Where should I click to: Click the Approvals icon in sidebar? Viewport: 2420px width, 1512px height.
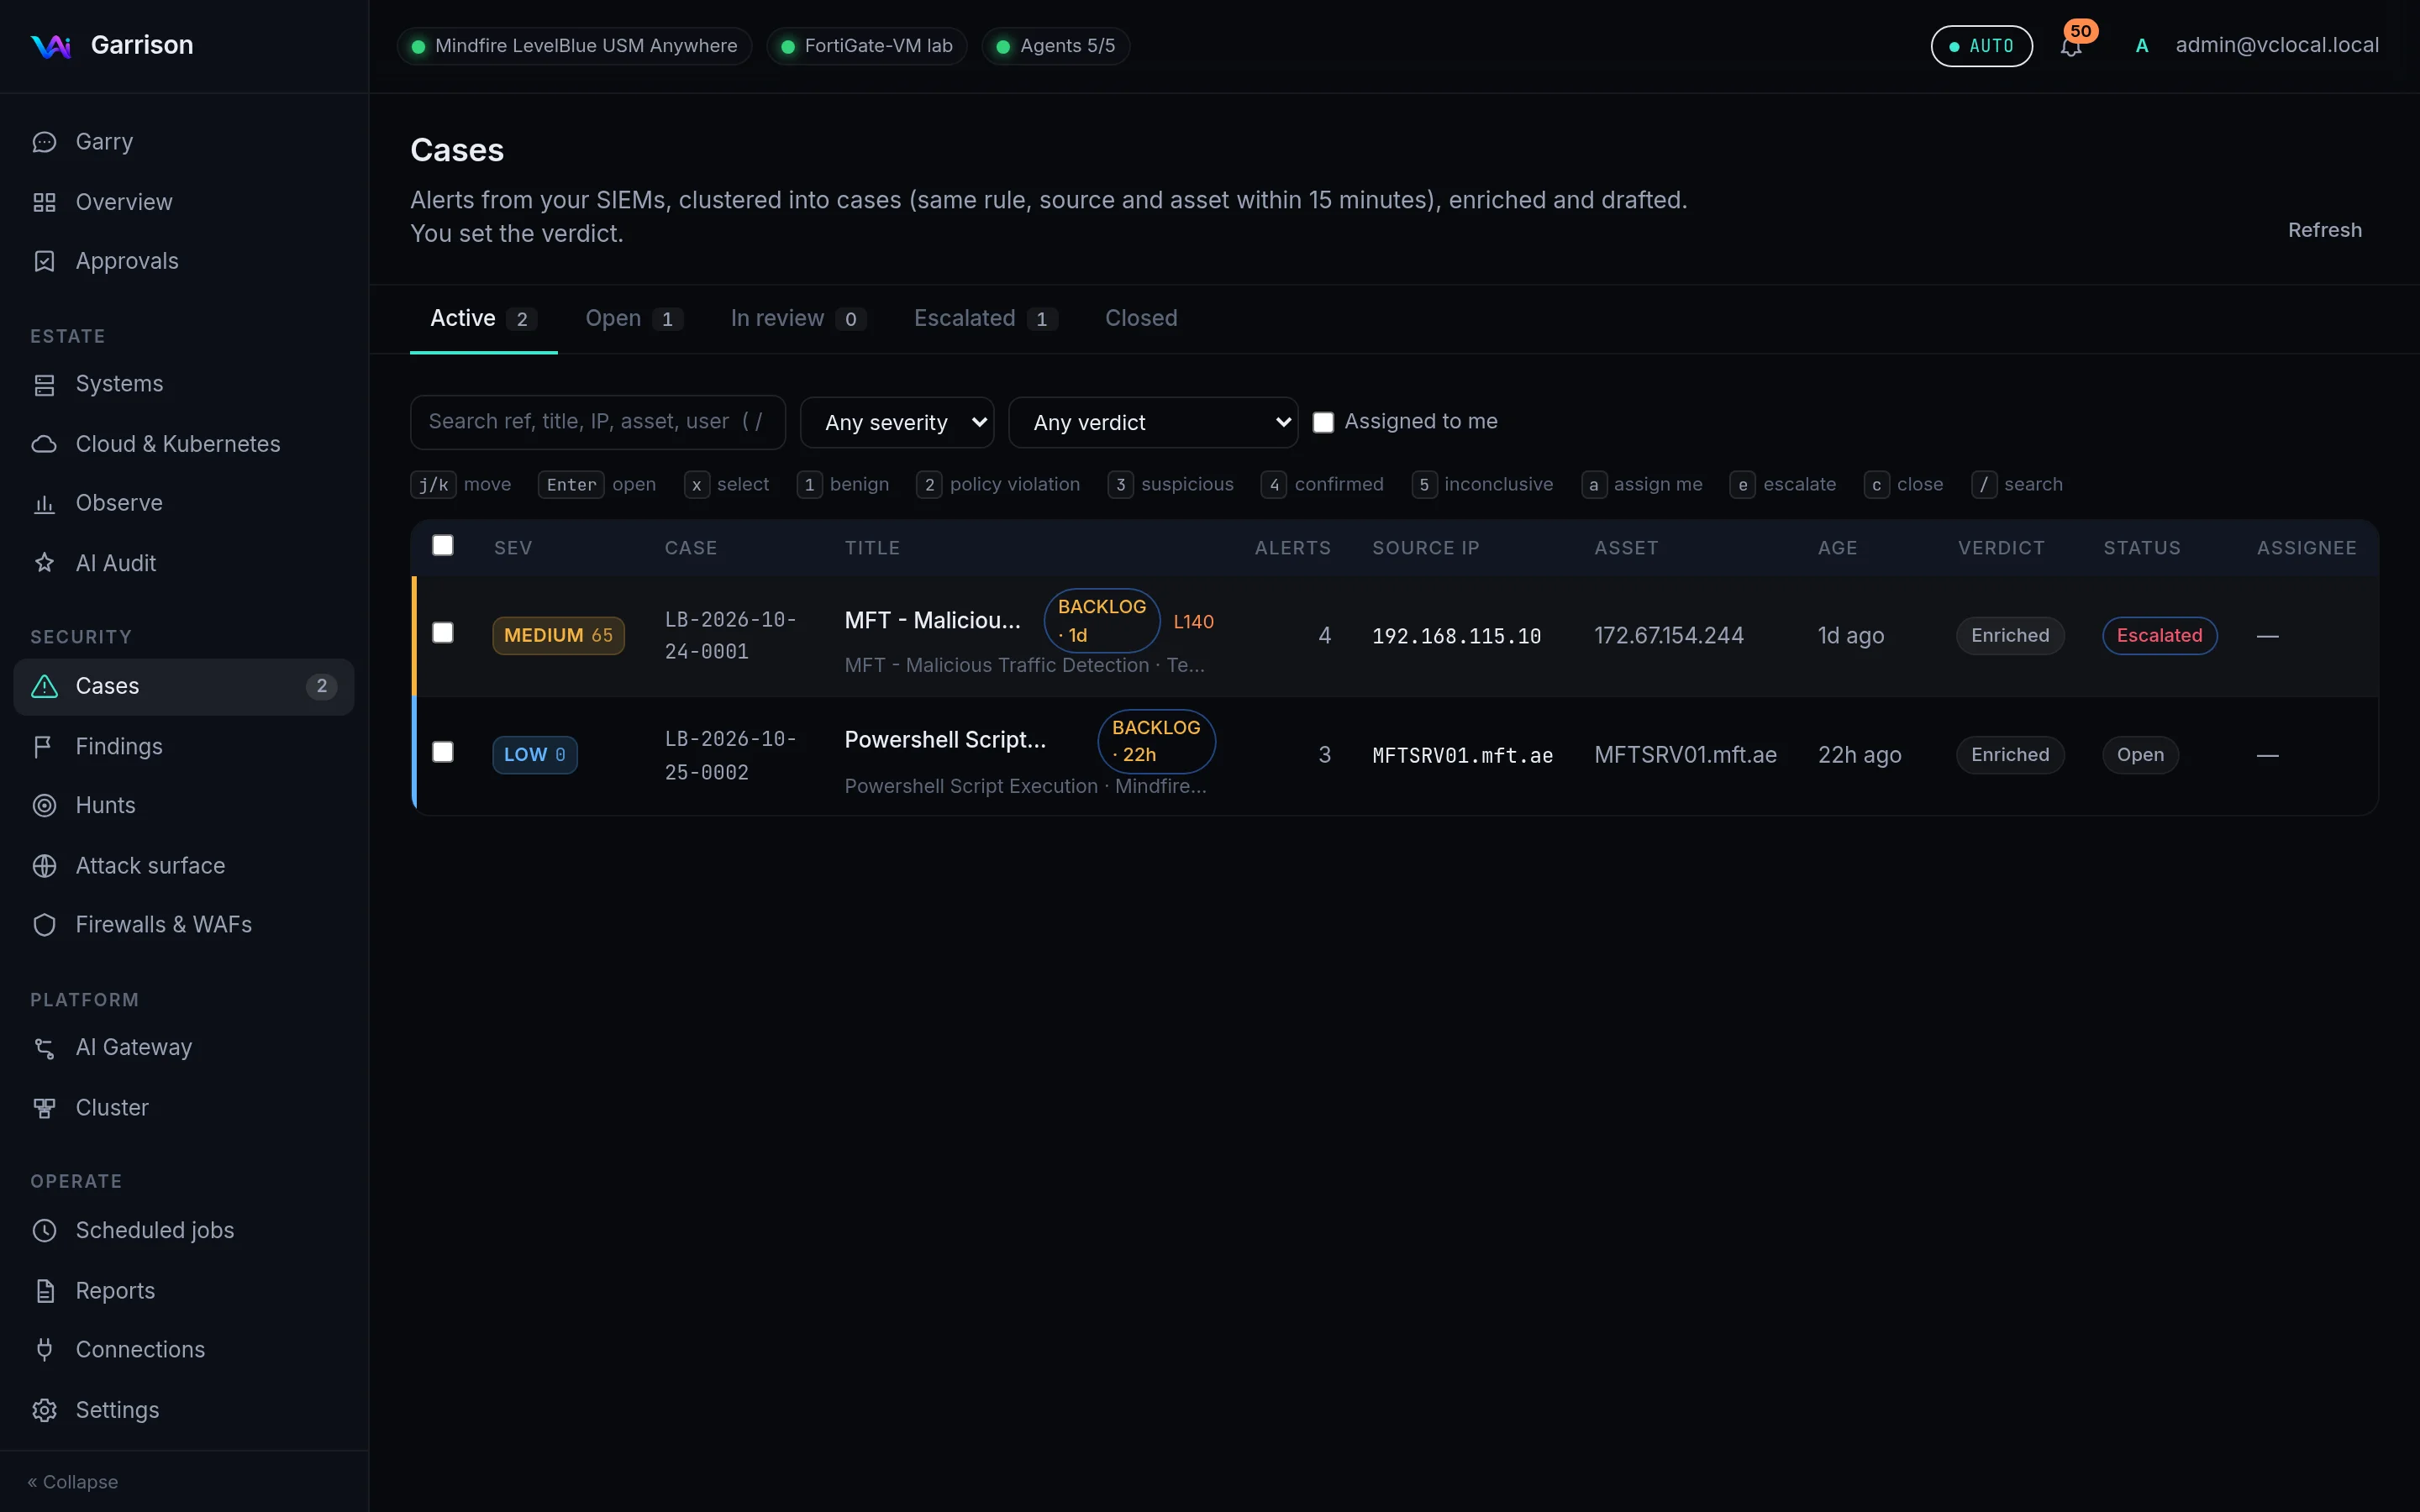point(44,261)
